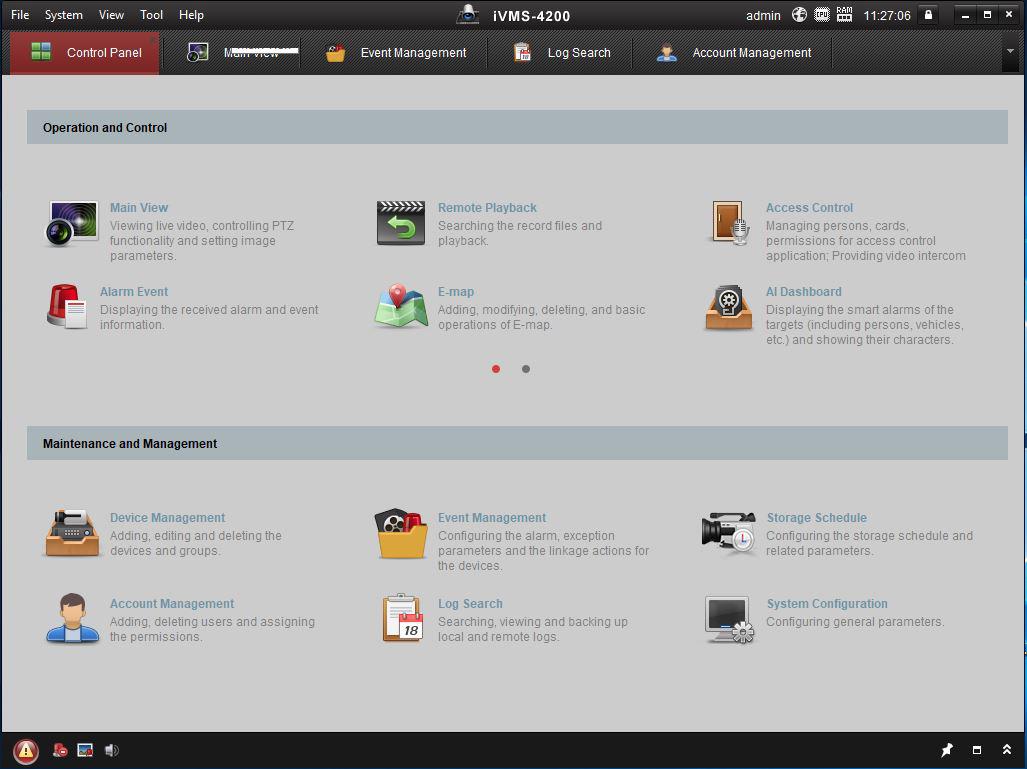Toggle the pin icon in the bottom bar

pos(946,750)
